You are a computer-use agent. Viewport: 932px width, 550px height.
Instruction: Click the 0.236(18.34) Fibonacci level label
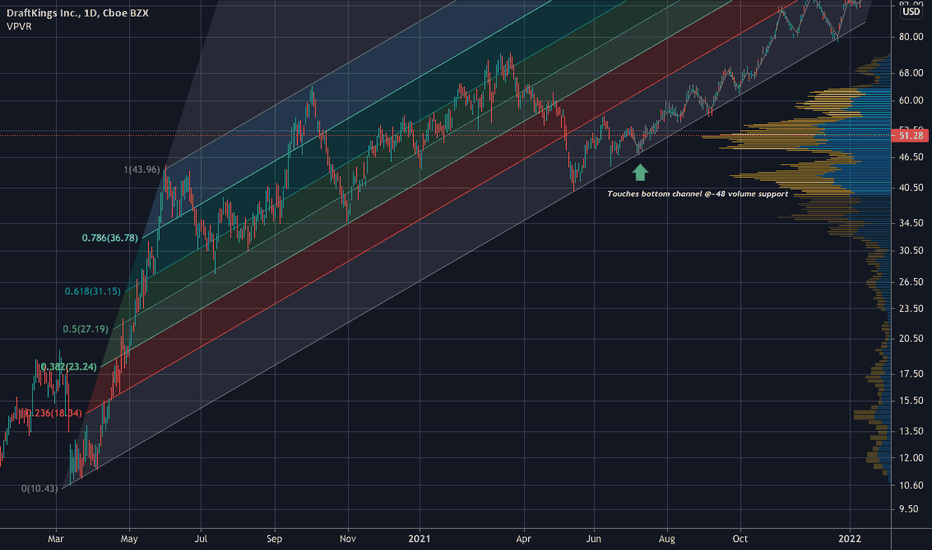pyautogui.click(x=54, y=413)
